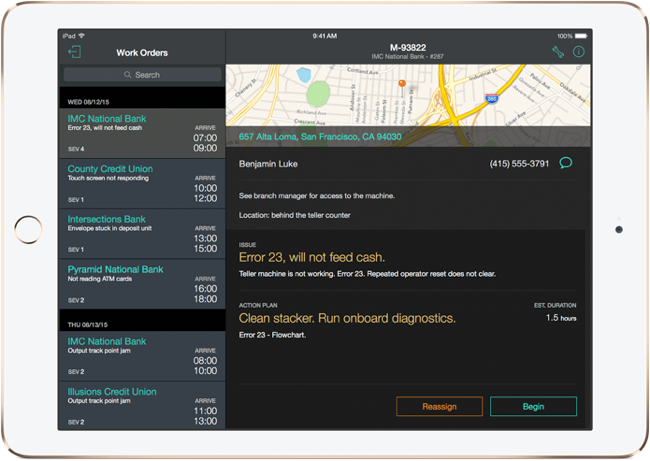Screen dimensions: 650x461
Task: Click the magnifier icon in Search
Action: 128,75
